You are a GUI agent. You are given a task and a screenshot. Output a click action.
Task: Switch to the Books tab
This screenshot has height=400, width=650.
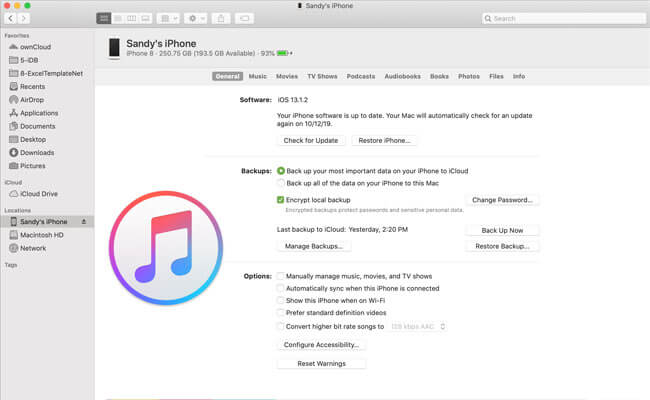439,76
